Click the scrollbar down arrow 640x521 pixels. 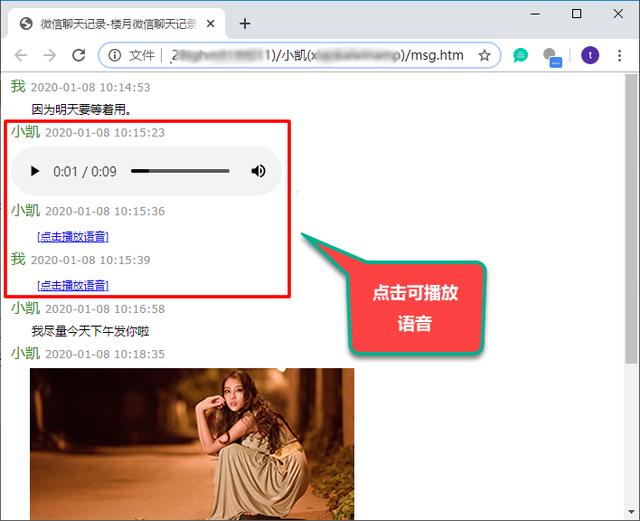coord(631,512)
